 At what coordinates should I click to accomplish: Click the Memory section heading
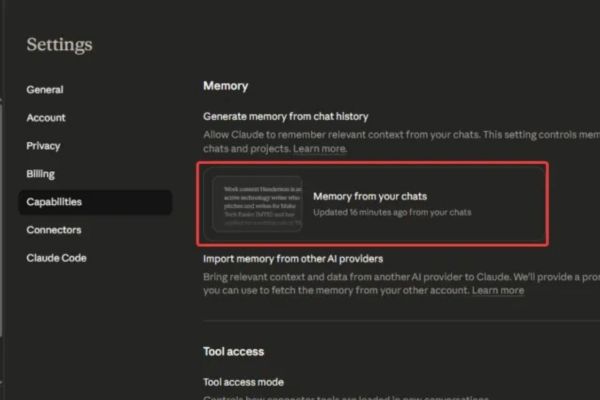[225, 87]
